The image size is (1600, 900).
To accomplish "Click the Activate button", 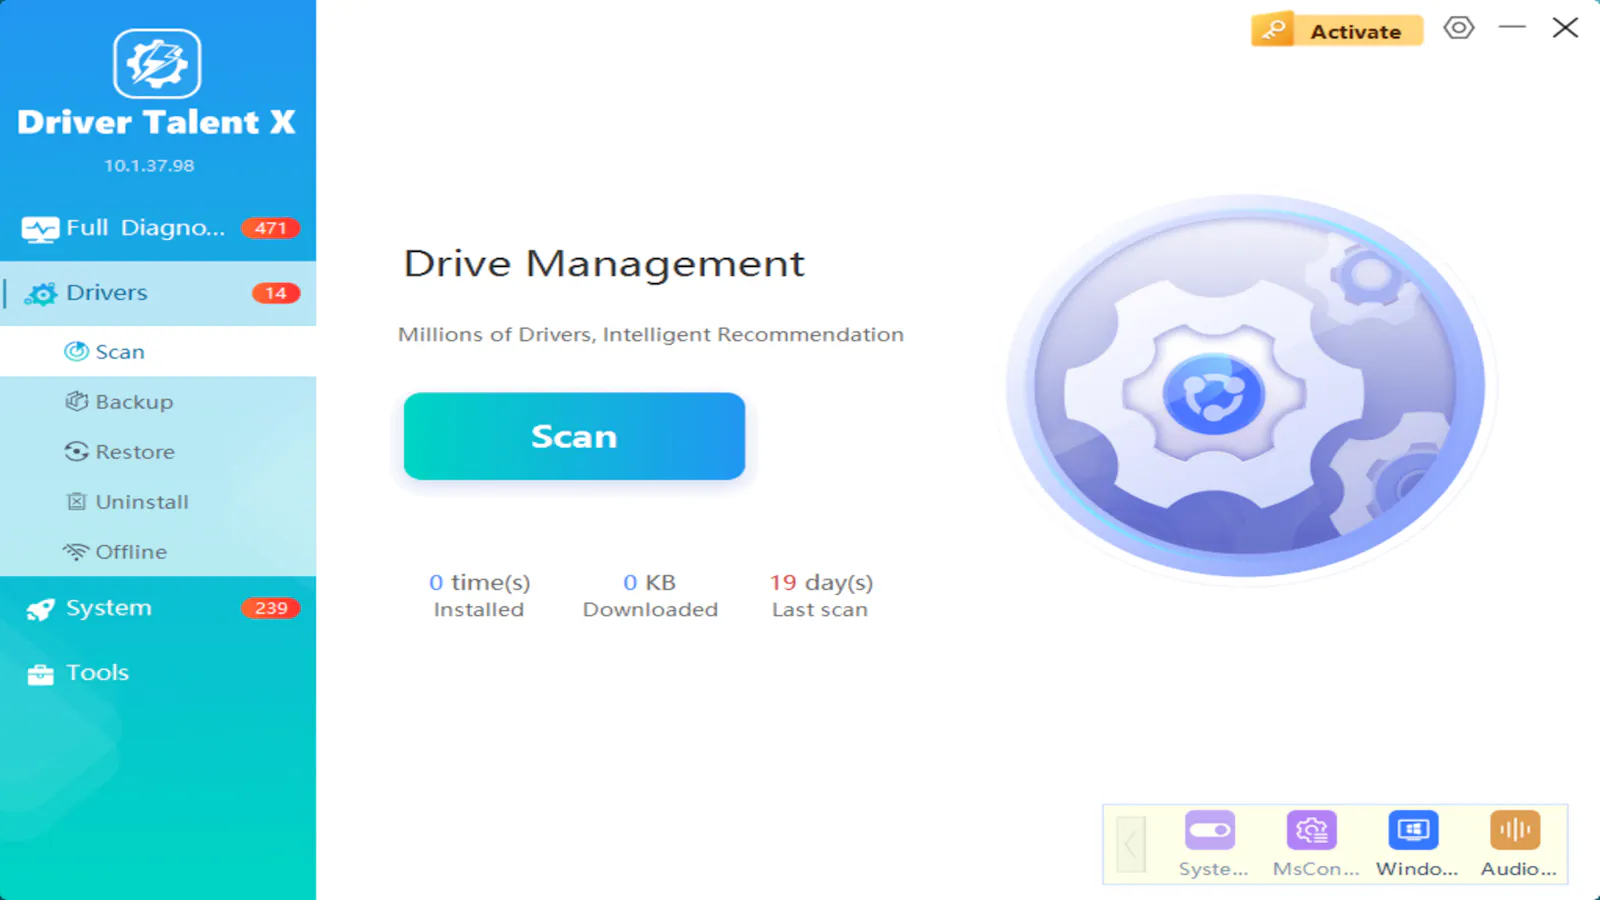I will pyautogui.click(x=1337, y=30).
